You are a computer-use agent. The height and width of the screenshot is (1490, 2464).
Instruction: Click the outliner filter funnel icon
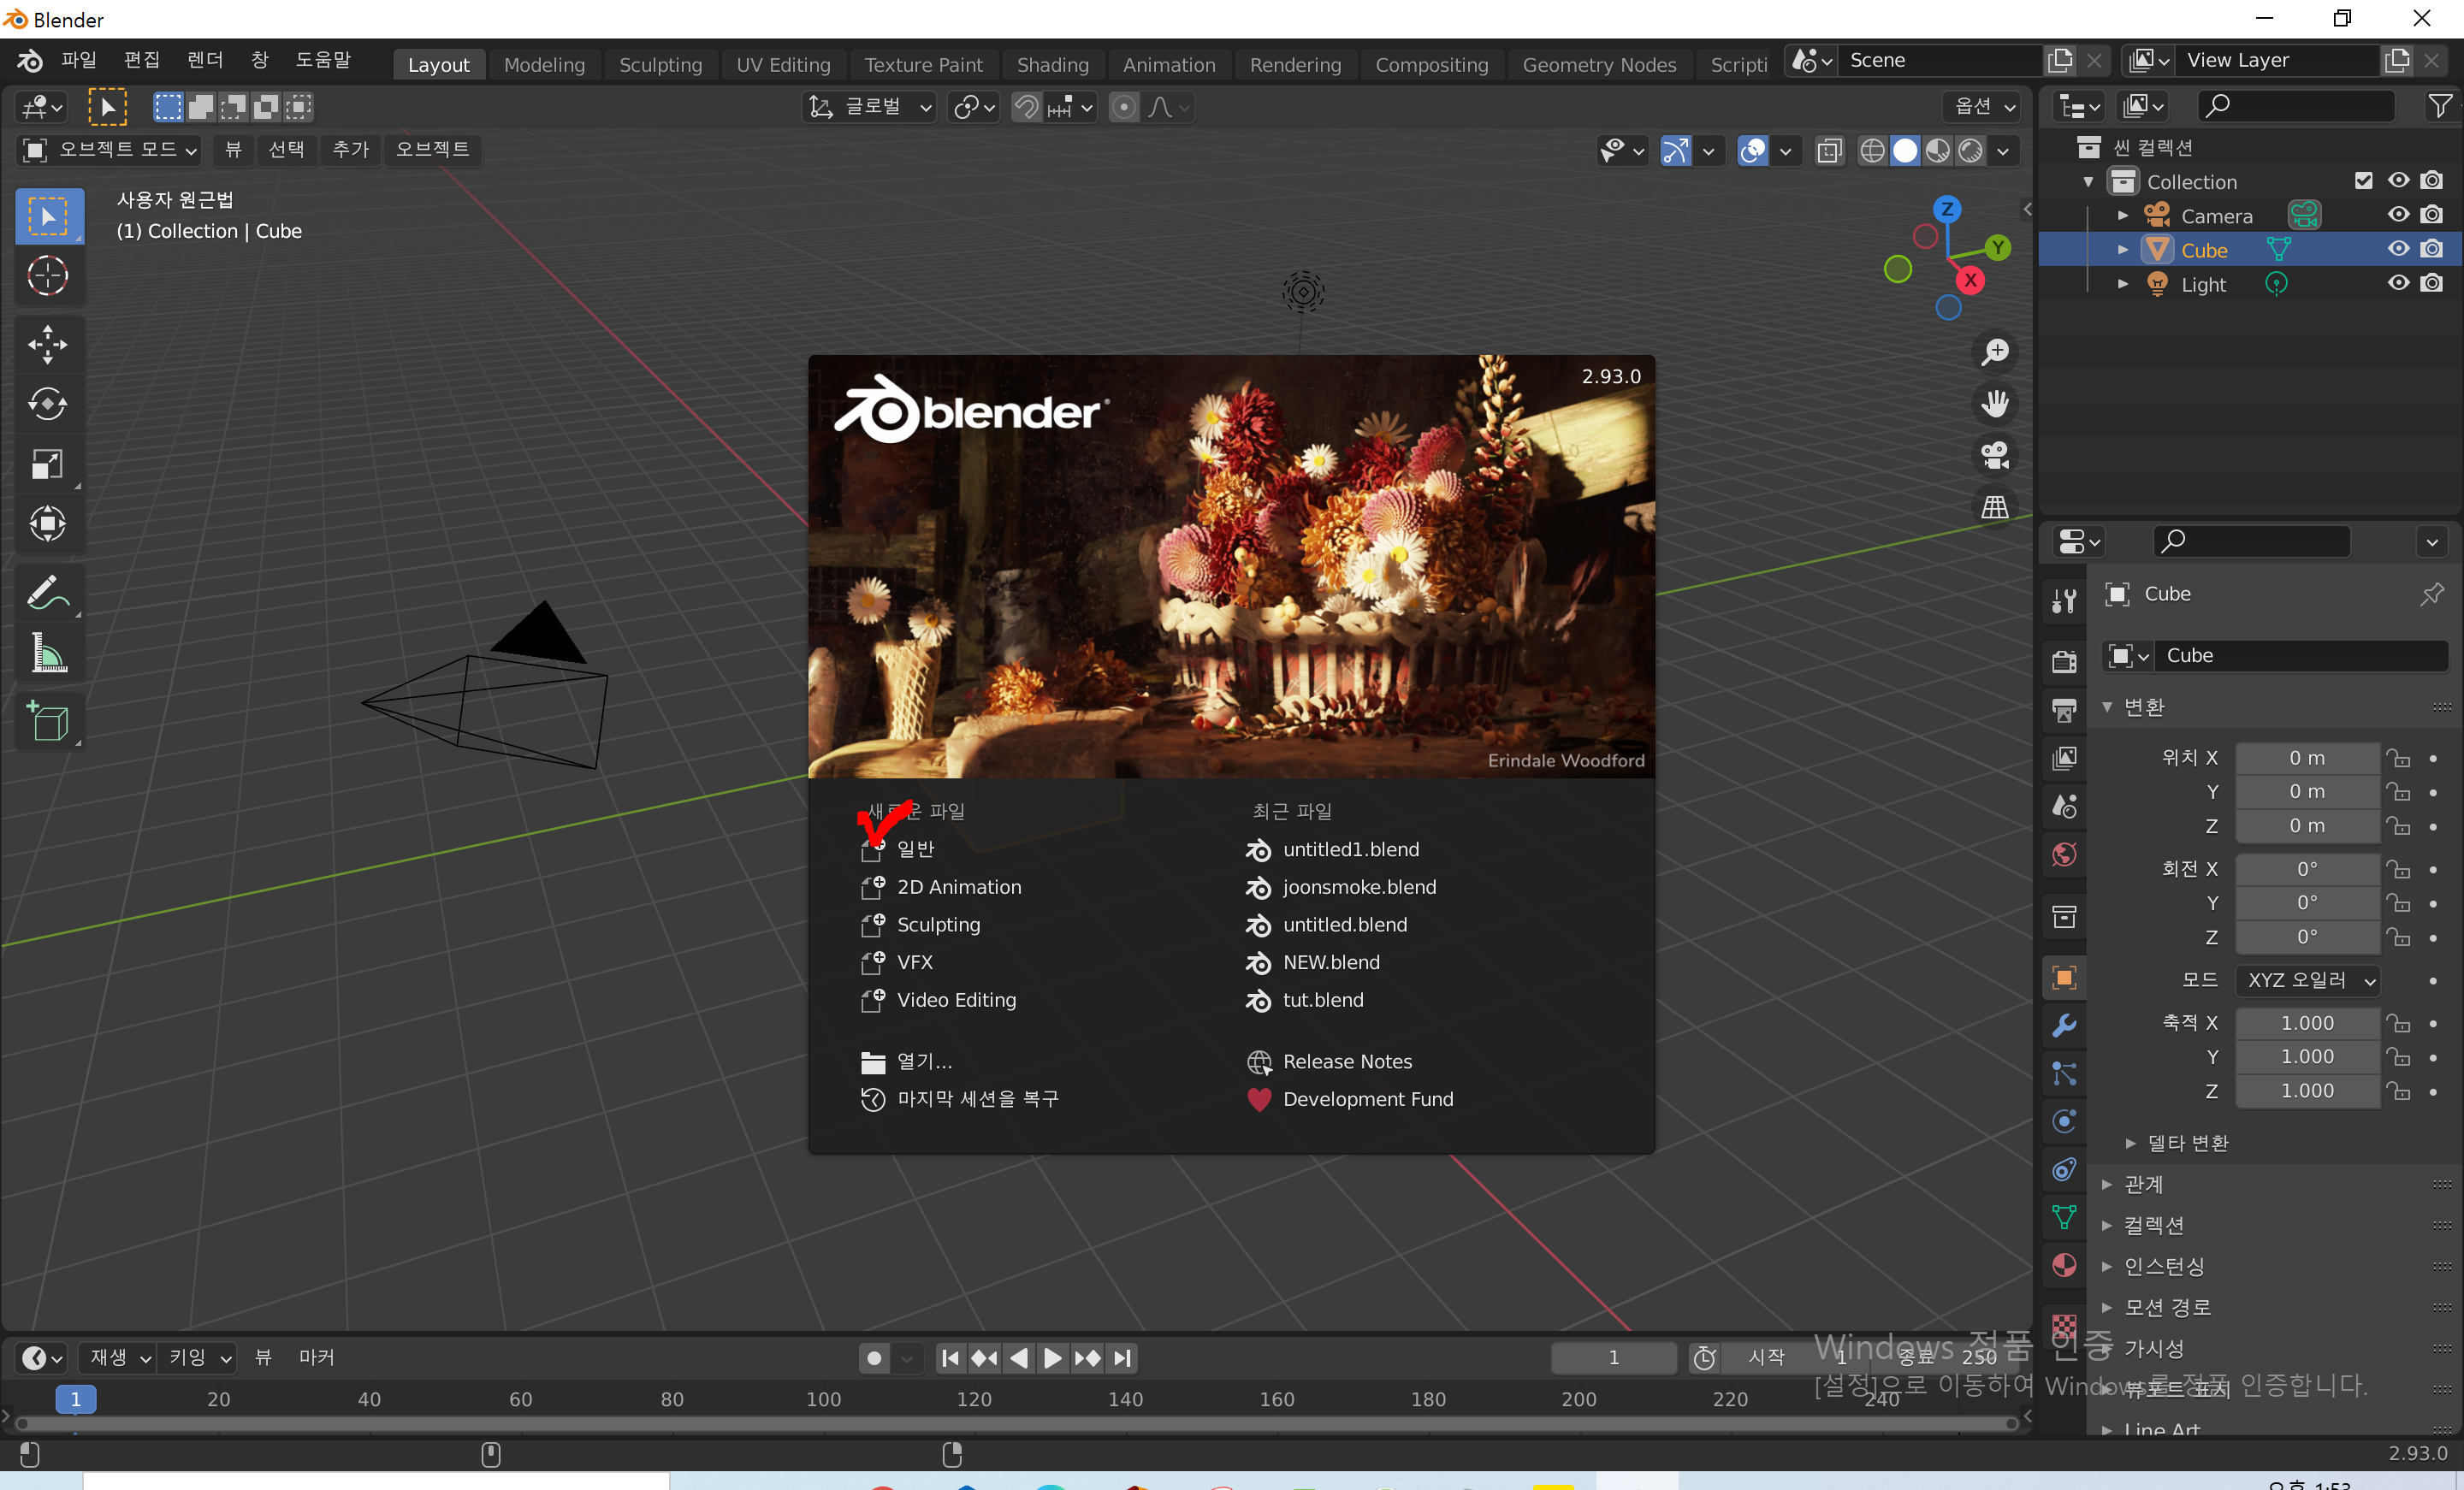pyautogui.click(x=2439, y=106)
